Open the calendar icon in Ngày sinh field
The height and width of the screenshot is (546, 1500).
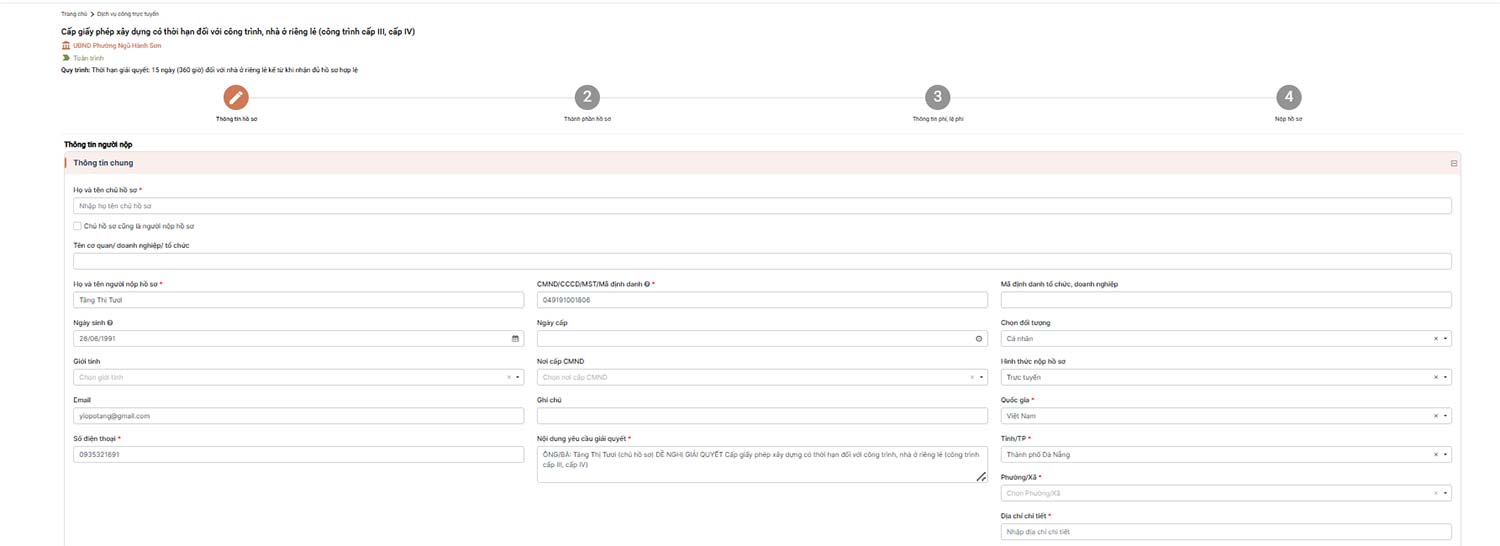[x=515, y=339]
